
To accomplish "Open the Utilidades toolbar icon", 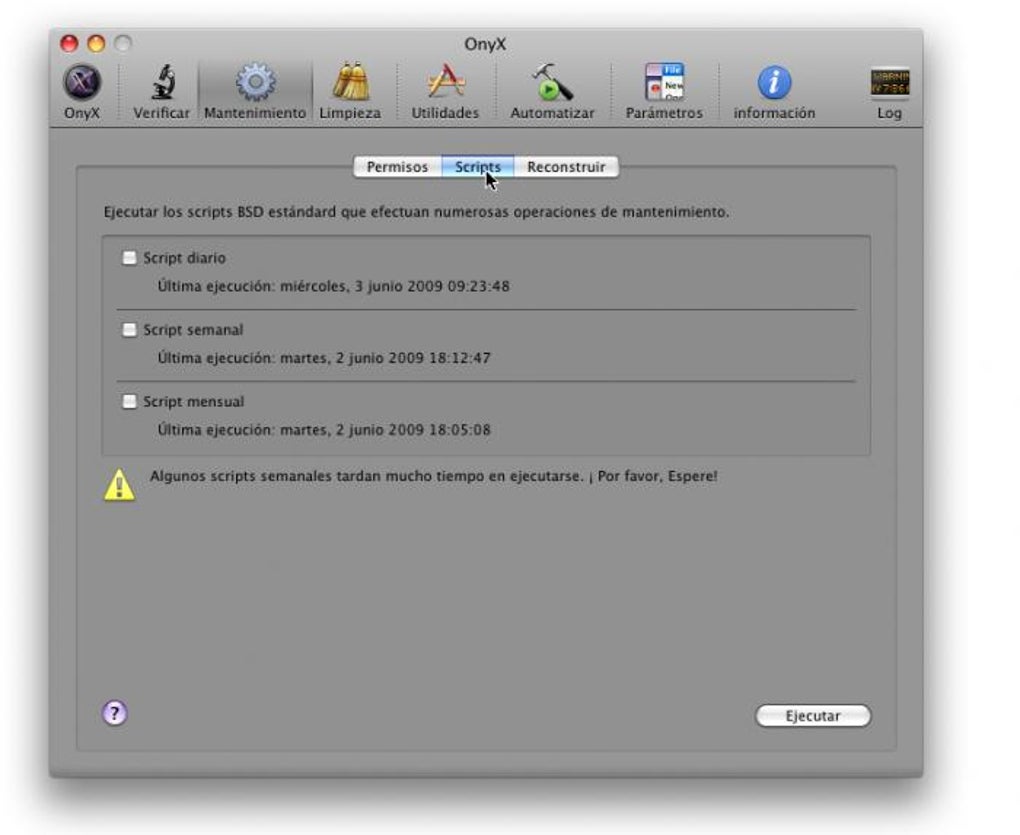I will coord(446,82).
